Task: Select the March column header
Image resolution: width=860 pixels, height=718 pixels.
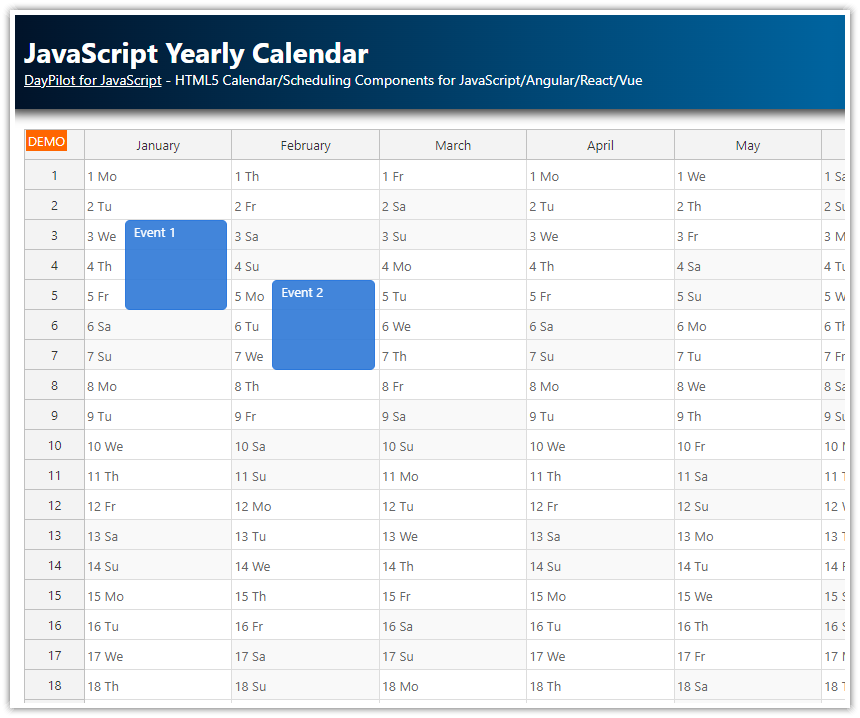Action: coord(452,144)
